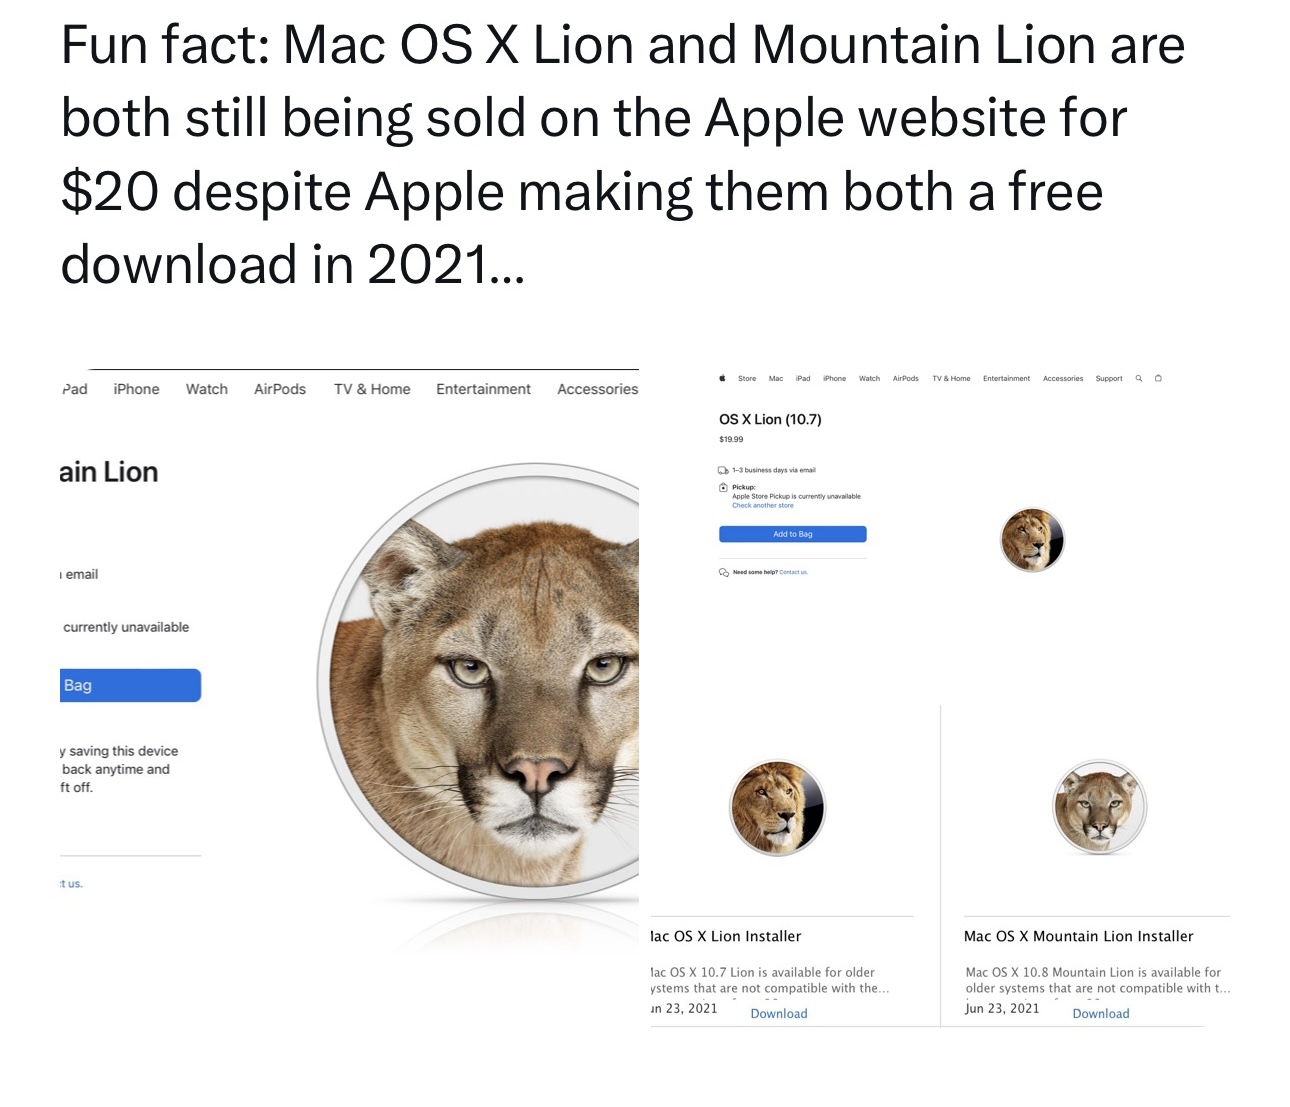Open the Support menu in small Apple nav
This screenshot has height=1107, width=1290.
1109,379
